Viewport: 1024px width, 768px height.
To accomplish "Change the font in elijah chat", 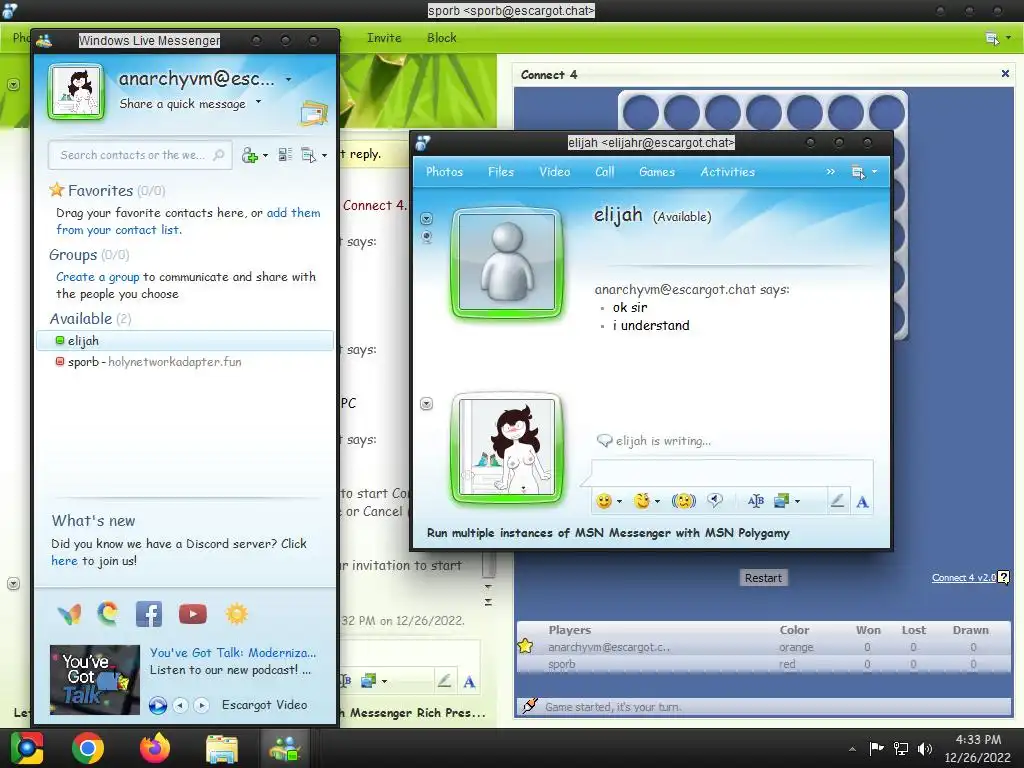I will coord(862,502).
